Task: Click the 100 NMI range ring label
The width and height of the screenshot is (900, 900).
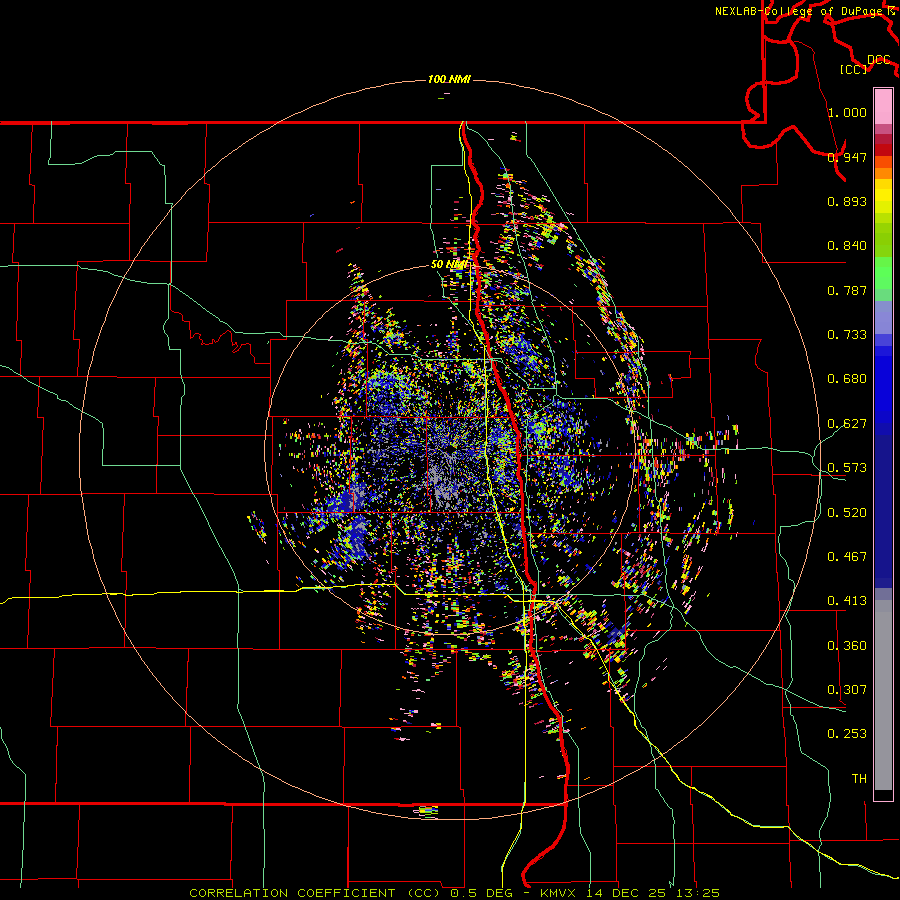Action: point(449,79)
